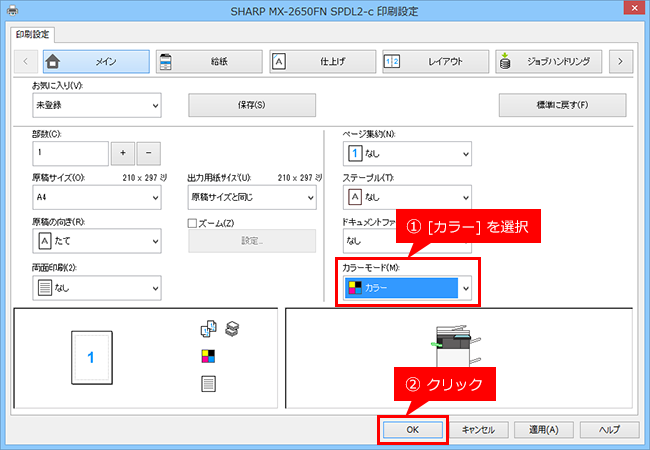Switch to the 給紙 tab
The width and height of the screenshot is (650, 450).
[x=209, y=62]
